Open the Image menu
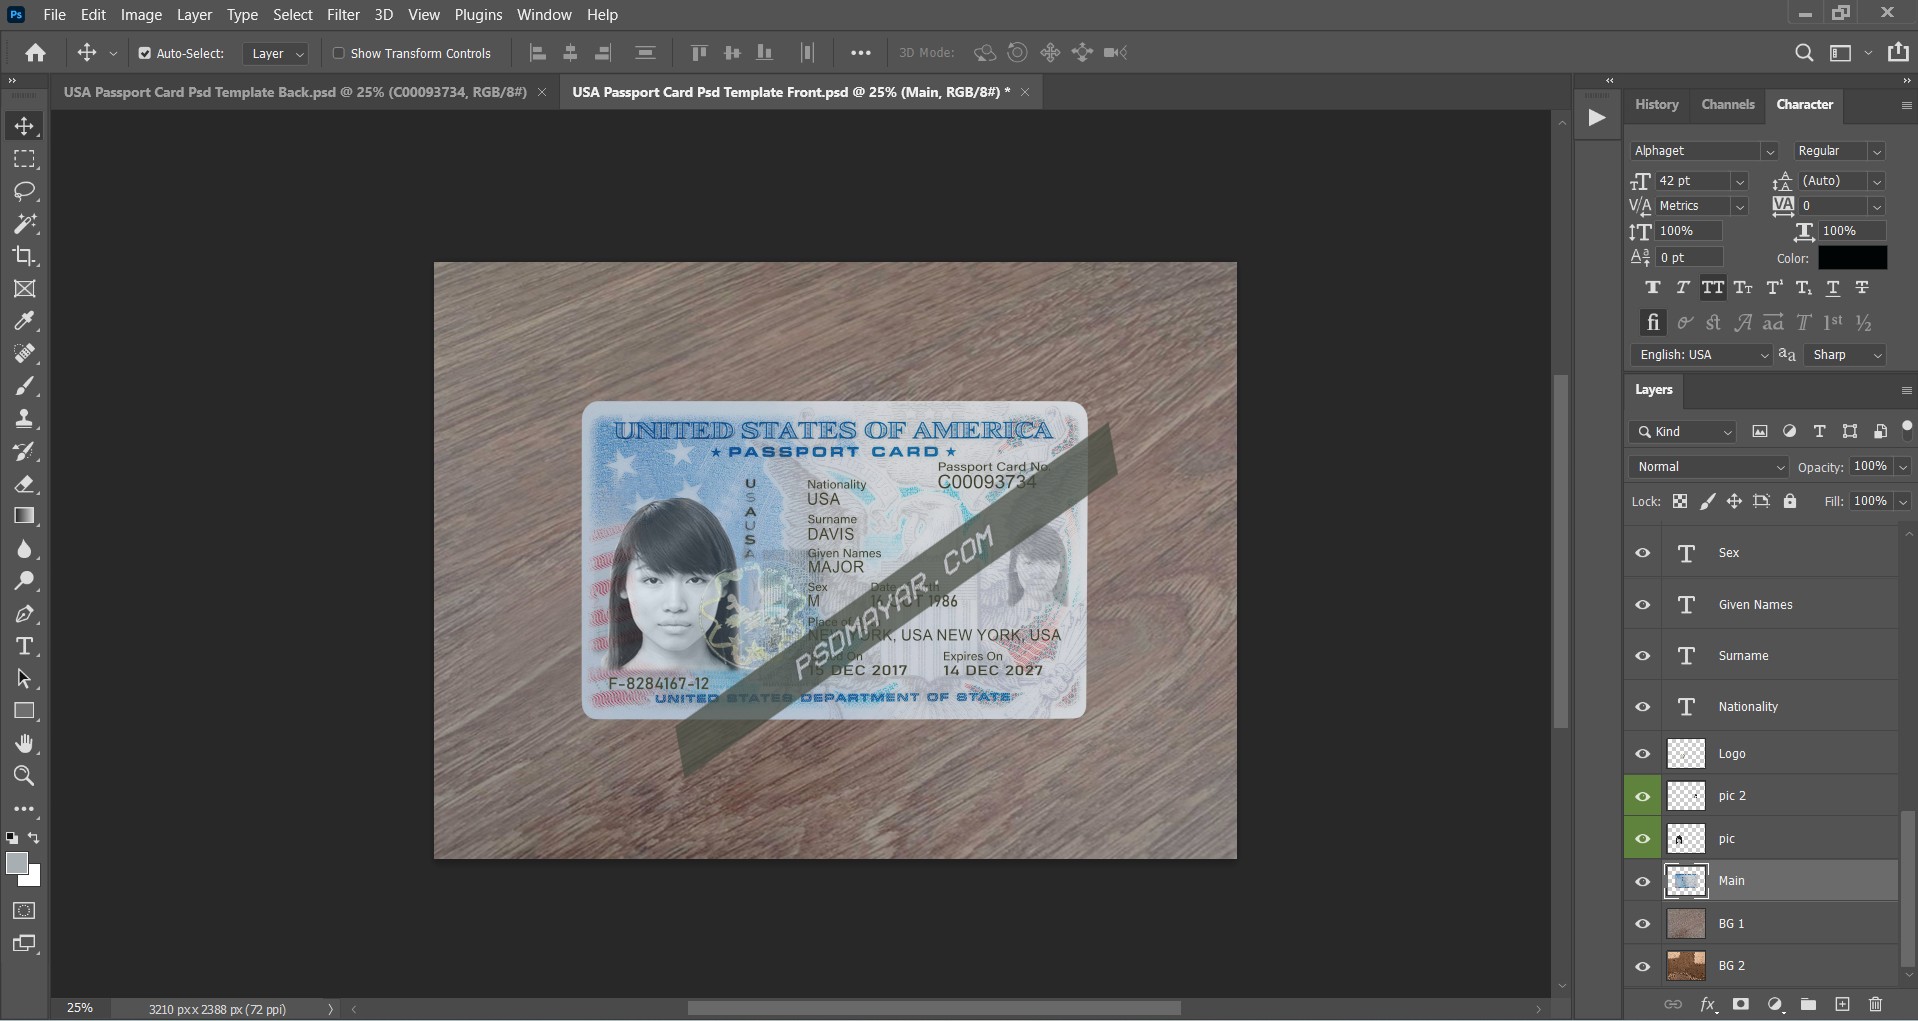Screen dimensions: 1918x1021 coord(141,15)
